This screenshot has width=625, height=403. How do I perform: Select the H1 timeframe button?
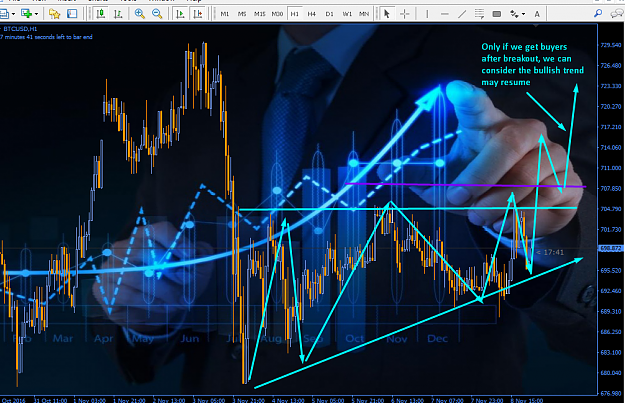(295, 14)
